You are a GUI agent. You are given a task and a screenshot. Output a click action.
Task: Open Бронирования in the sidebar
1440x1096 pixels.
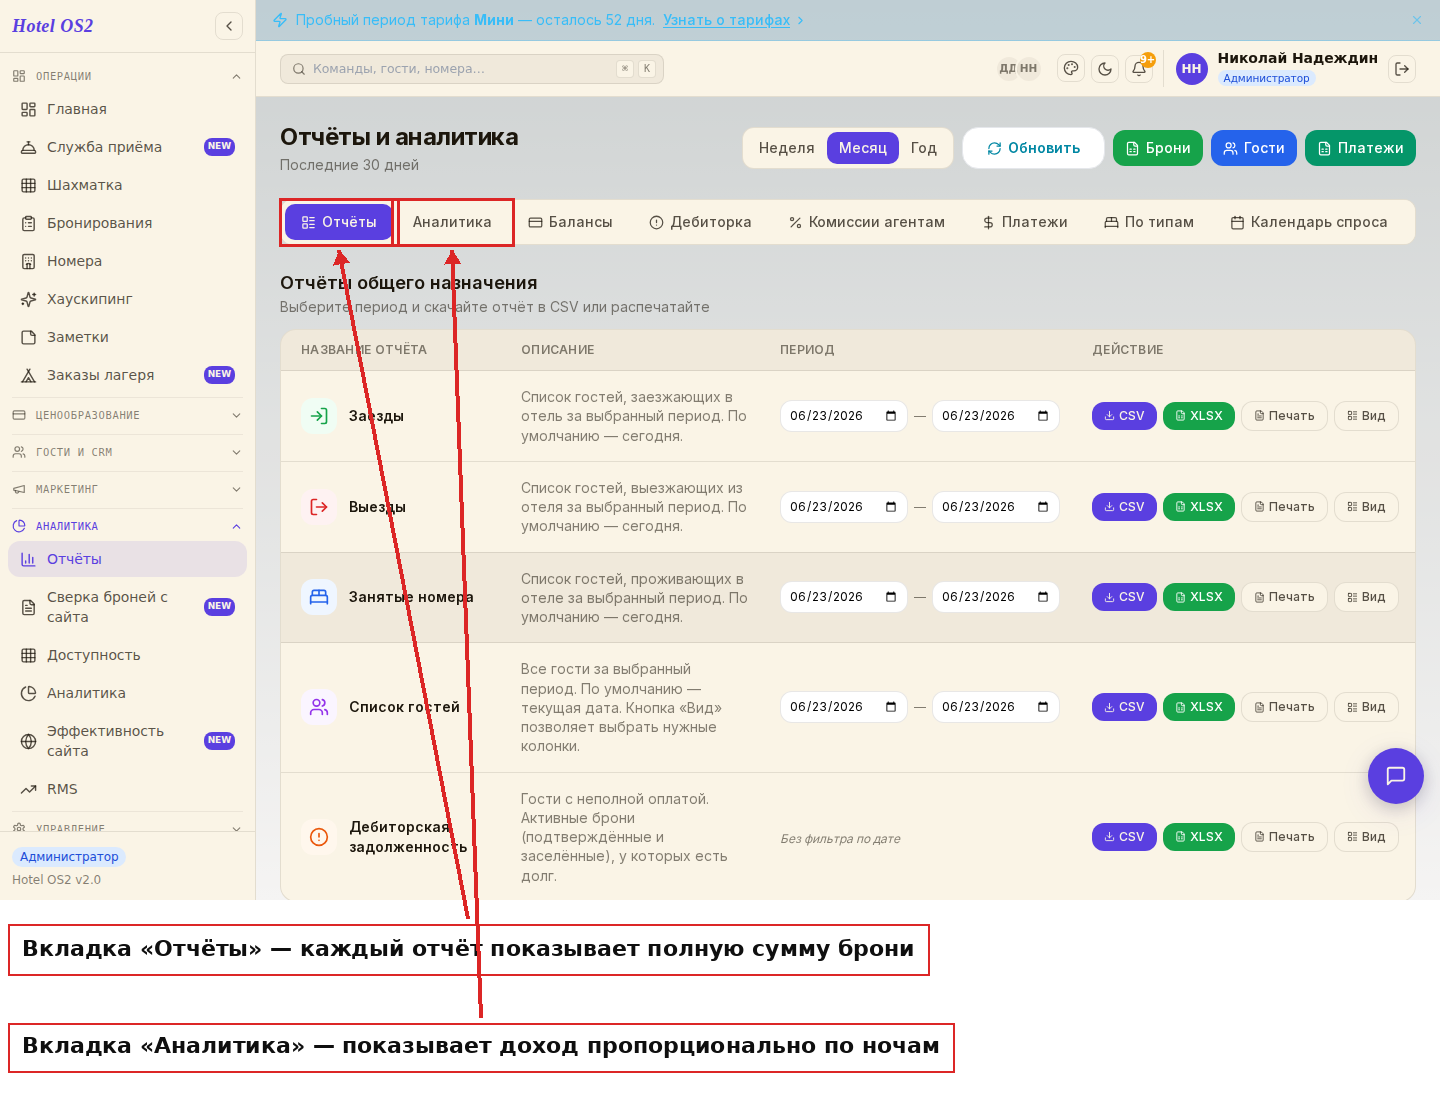tap(127, 223)
